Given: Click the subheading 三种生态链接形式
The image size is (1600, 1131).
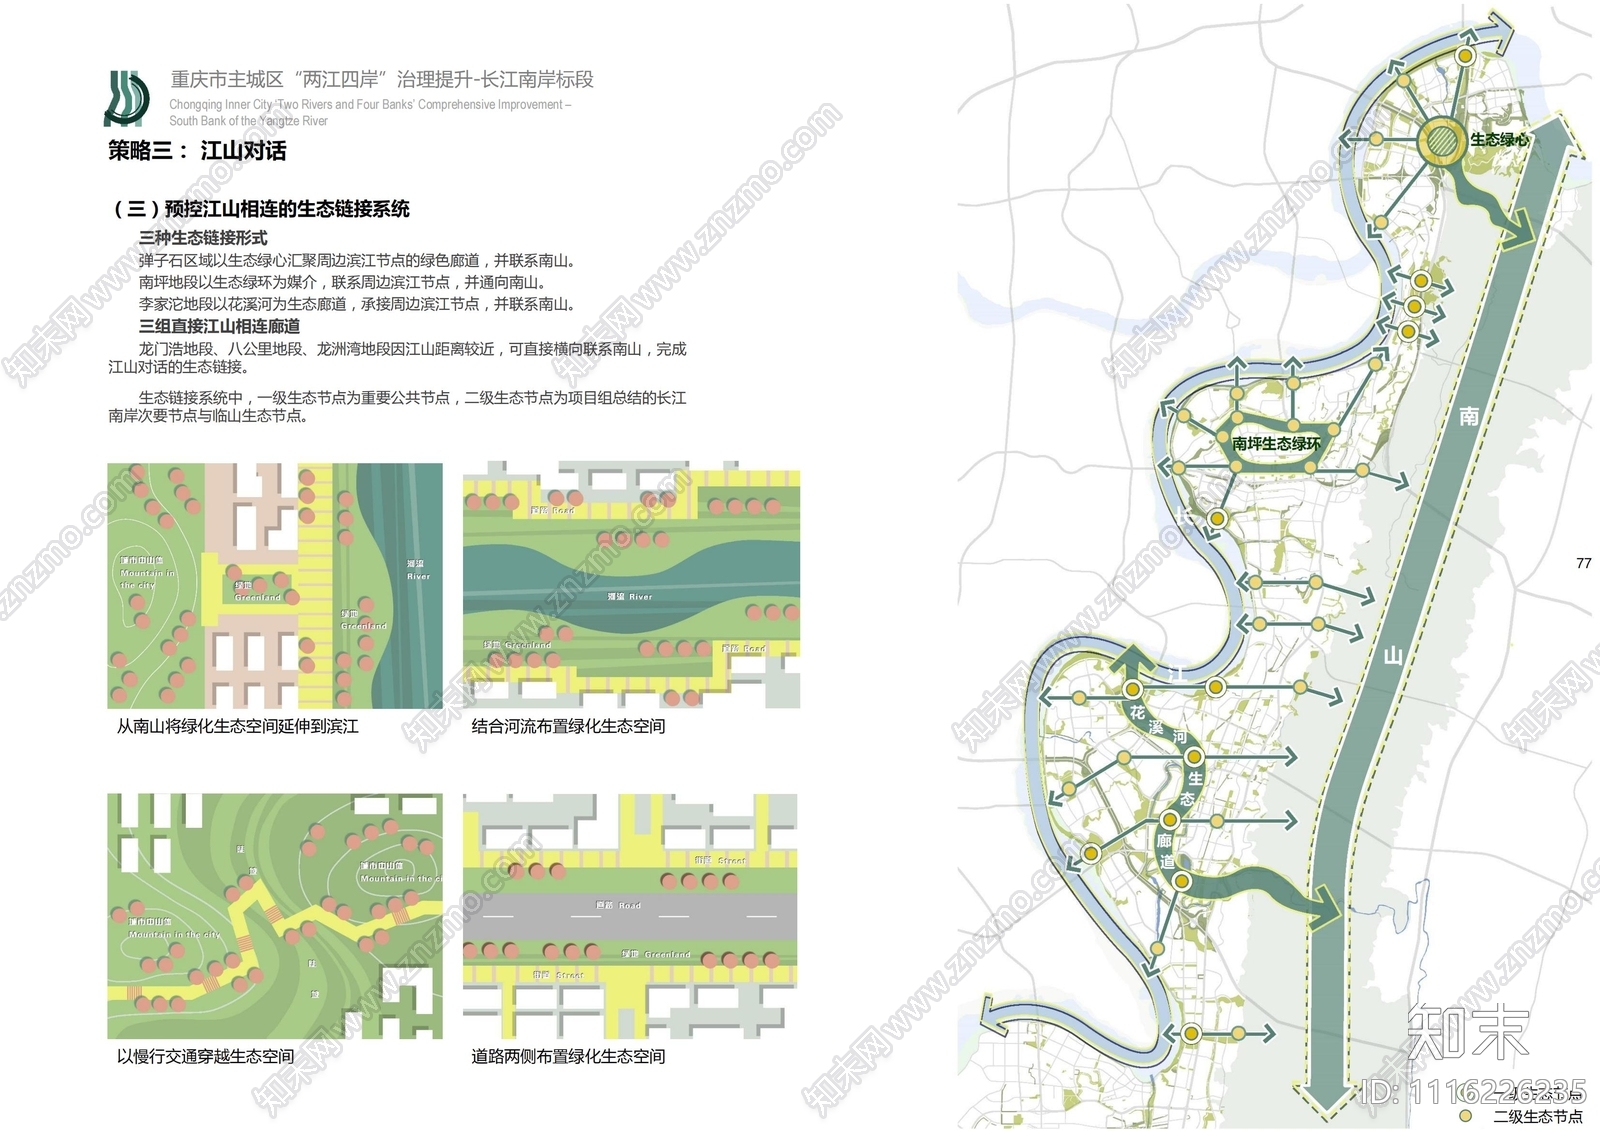Looking at the screenshot, I should point(203,238).
